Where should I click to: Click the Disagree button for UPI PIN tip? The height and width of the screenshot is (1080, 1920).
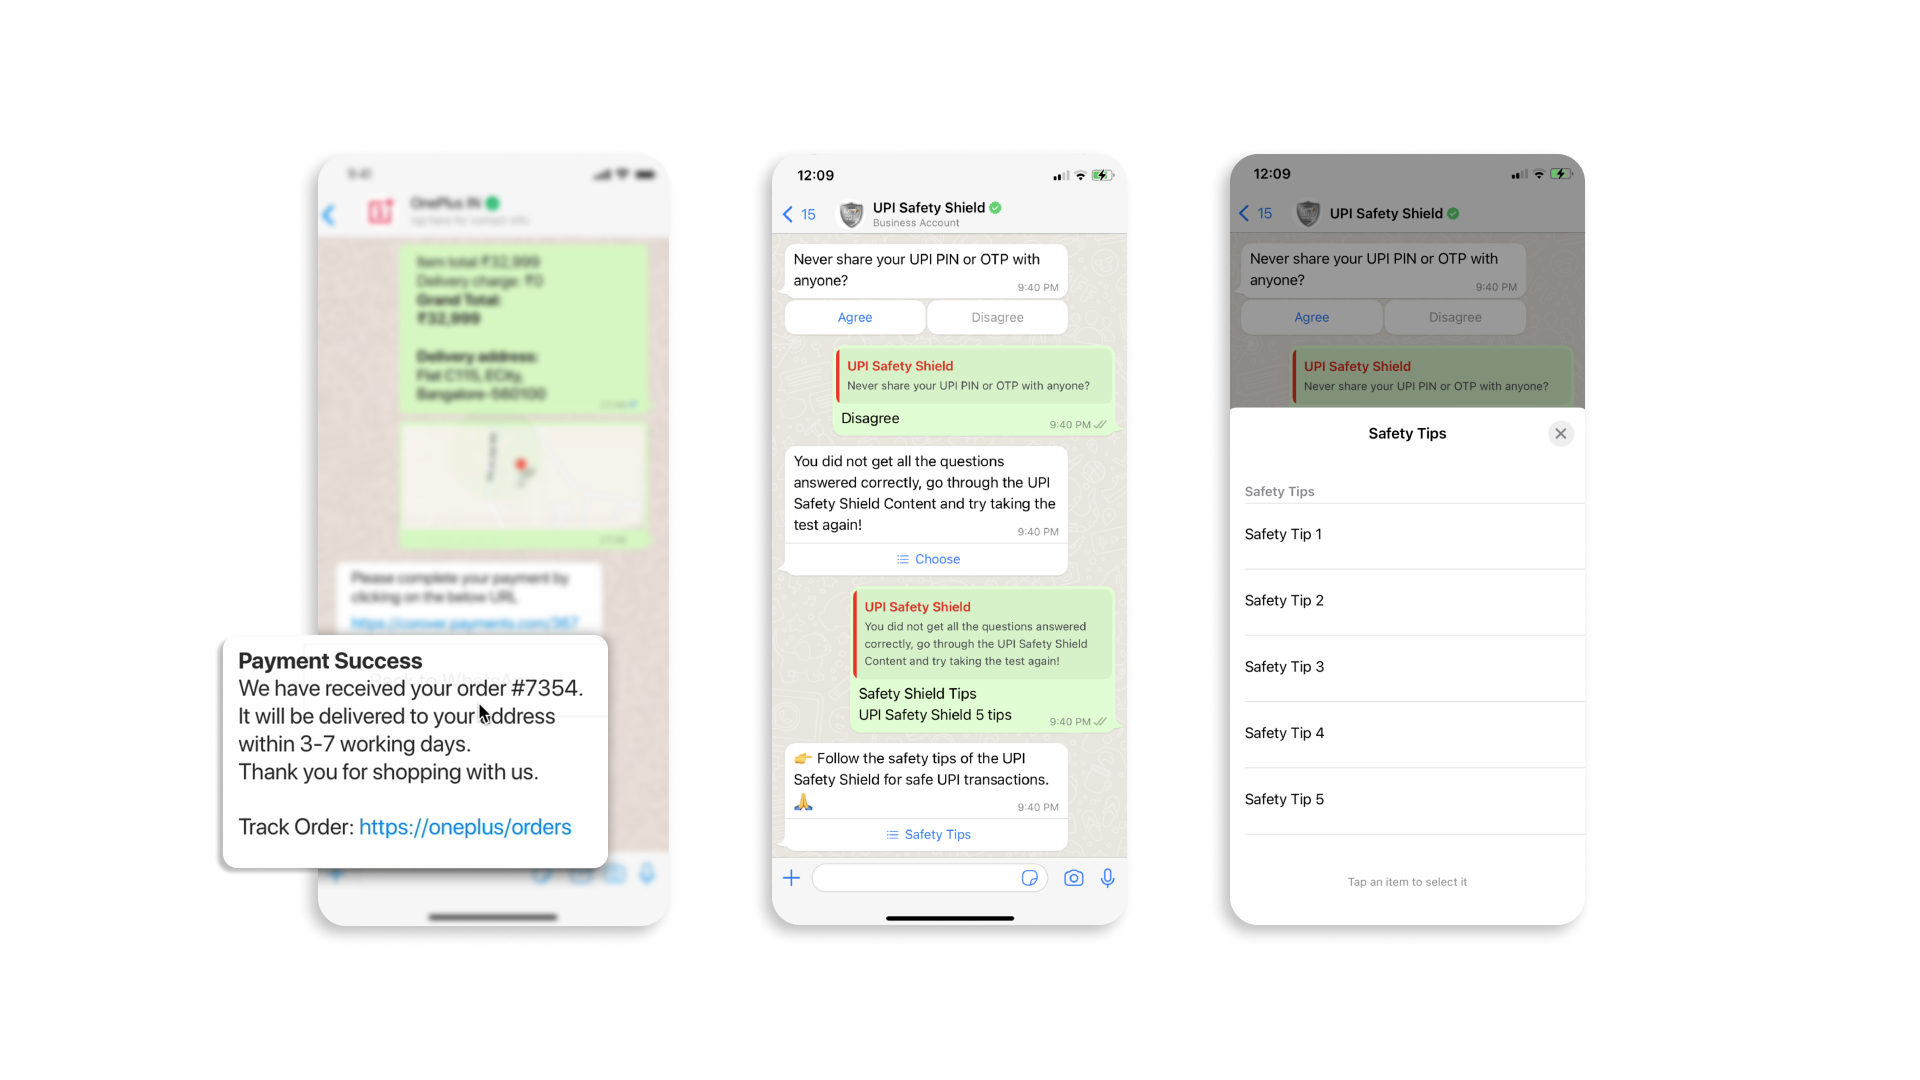coord(997,316)
